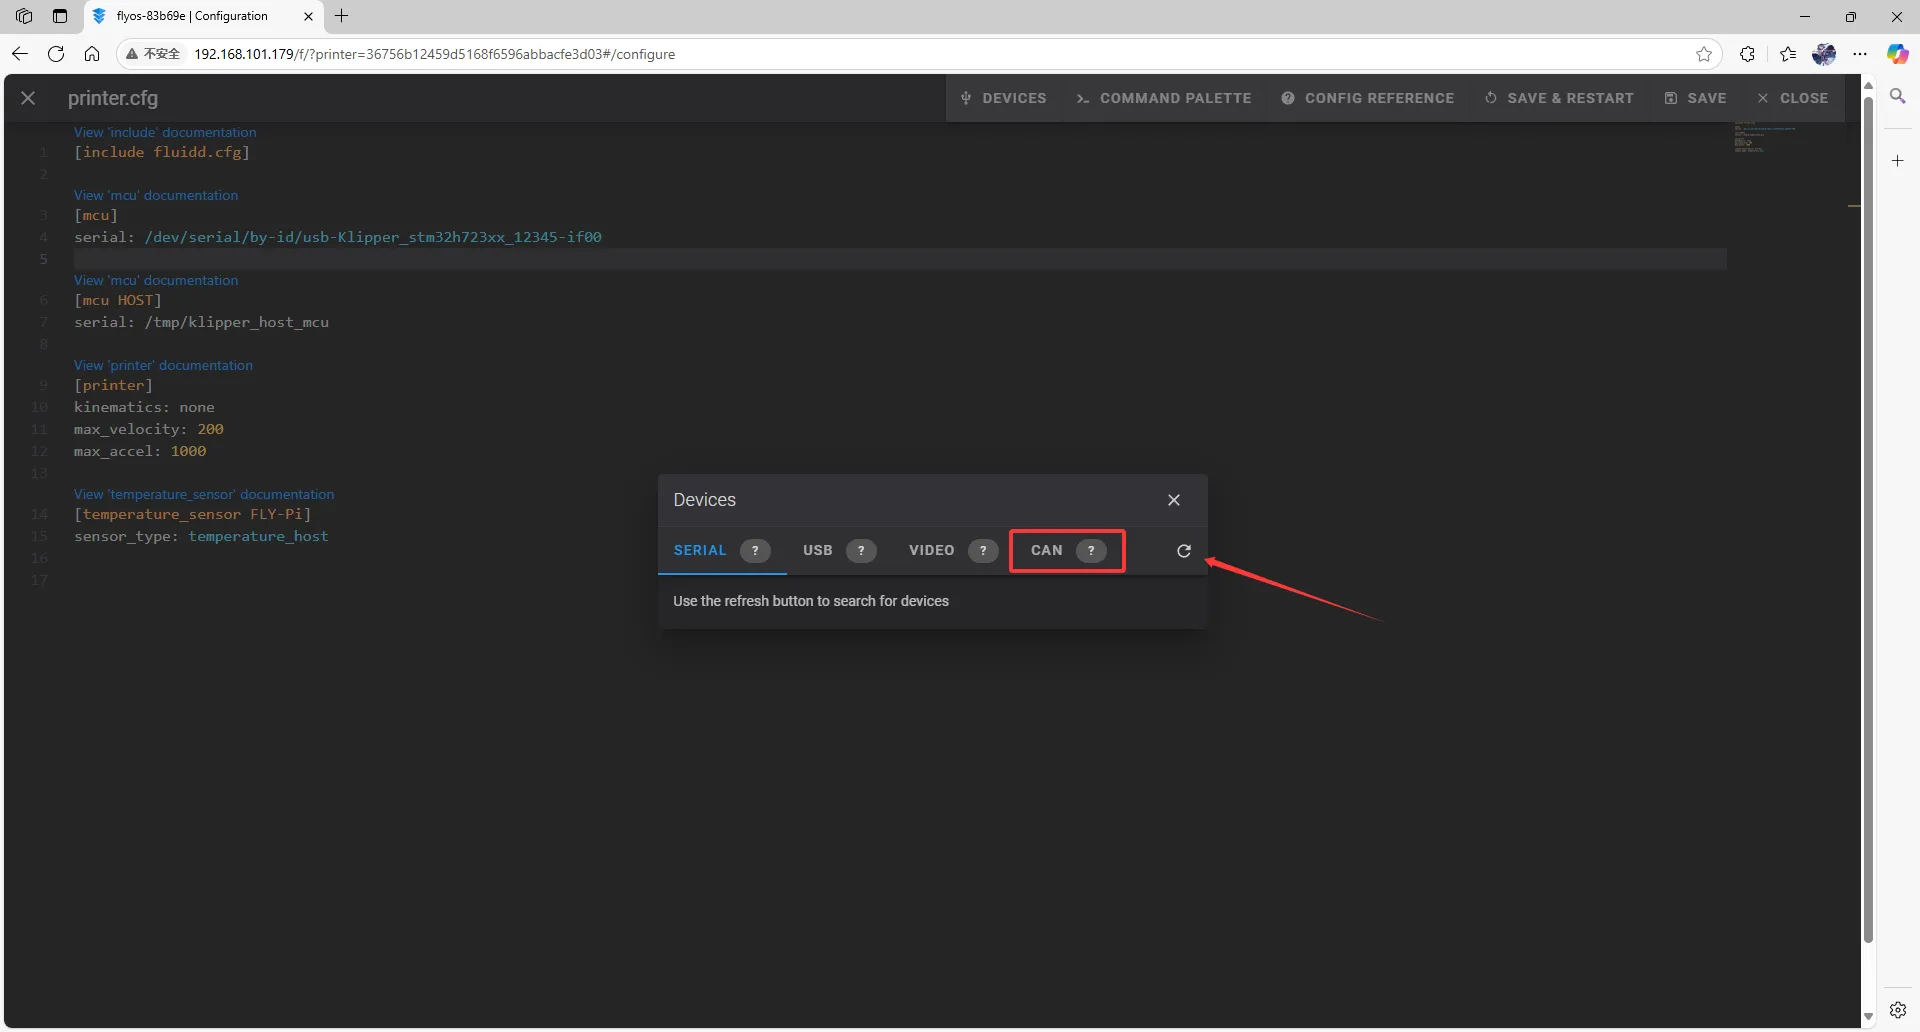
Task: Click the browser address bar URL
Action: pyautogui.click(x=434, y=54)
